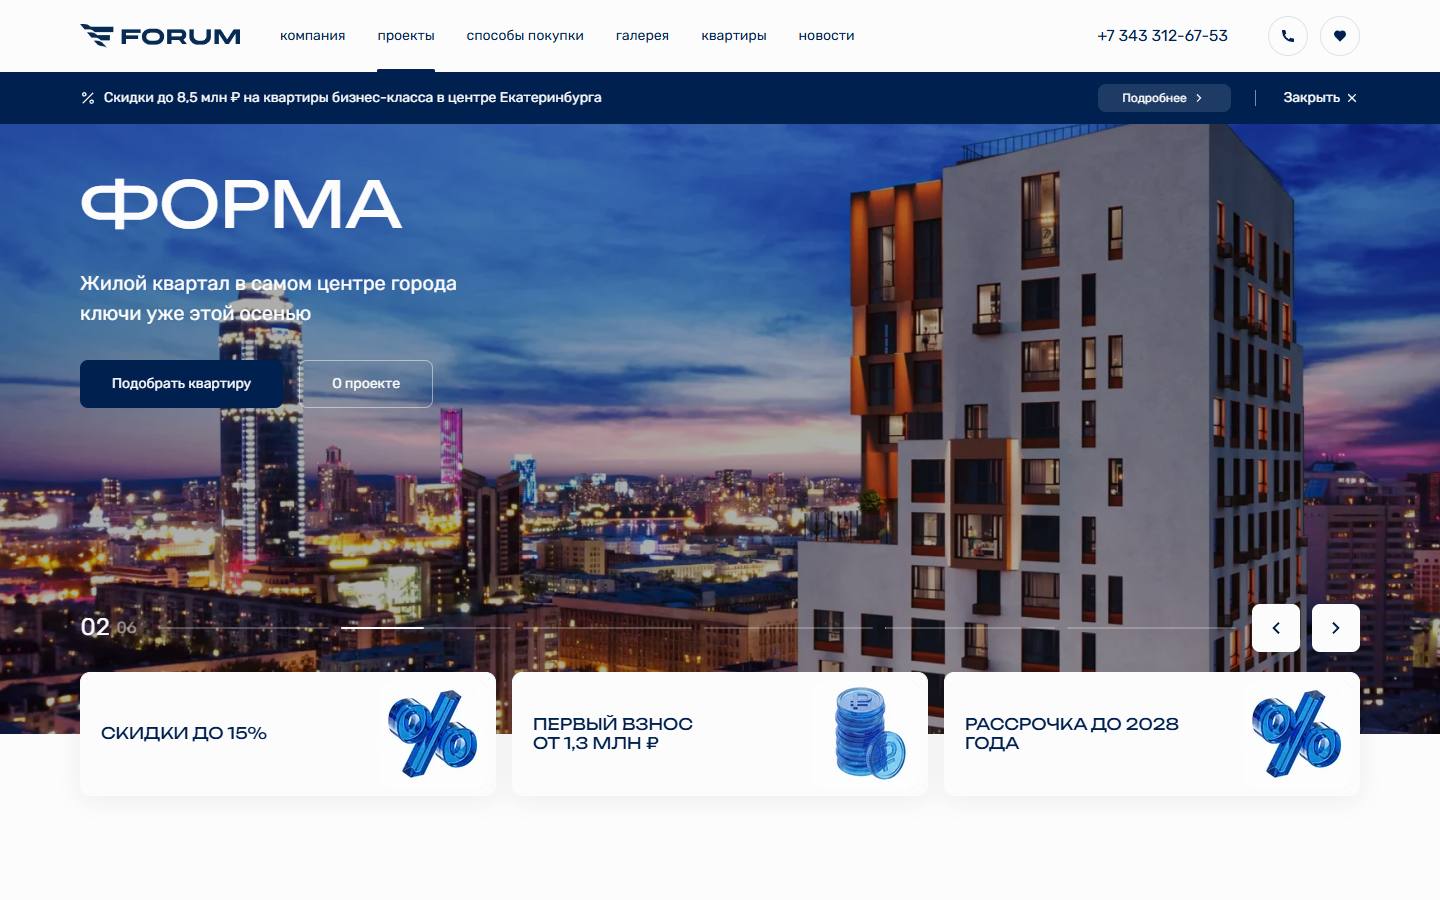Viewport: 1440px width, 900px height.
Task: Click the «Подробнее» button in the promo bar
Action: pyautogui.click(x=1164, y=98)
